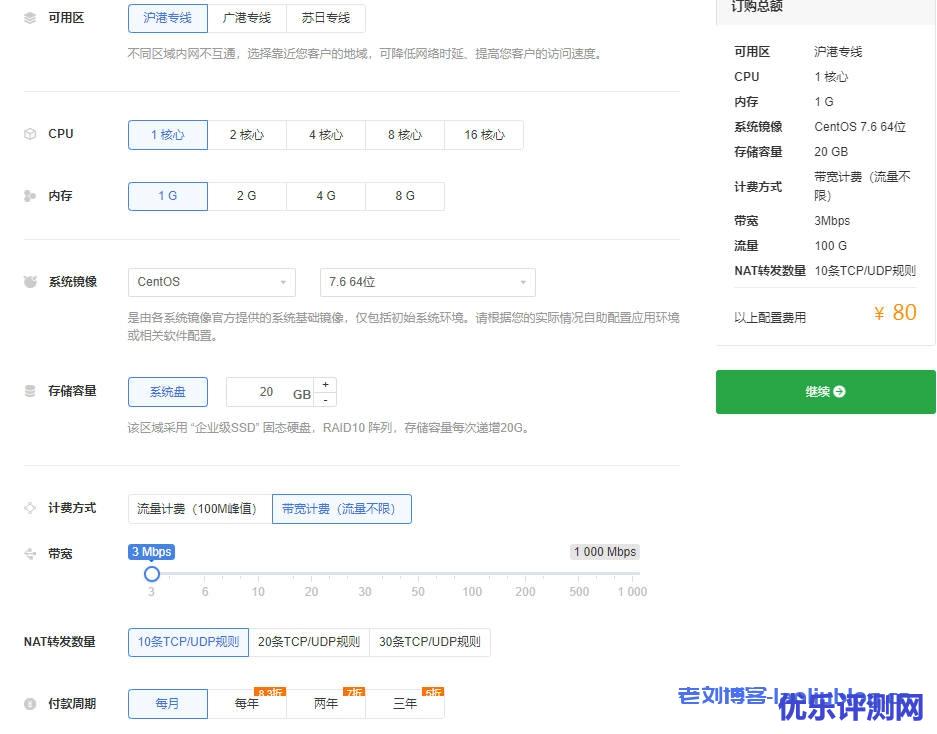Screen dimensions: 937x734
Task: Click the availability zone layers icon
Action: tap(30, 18)
